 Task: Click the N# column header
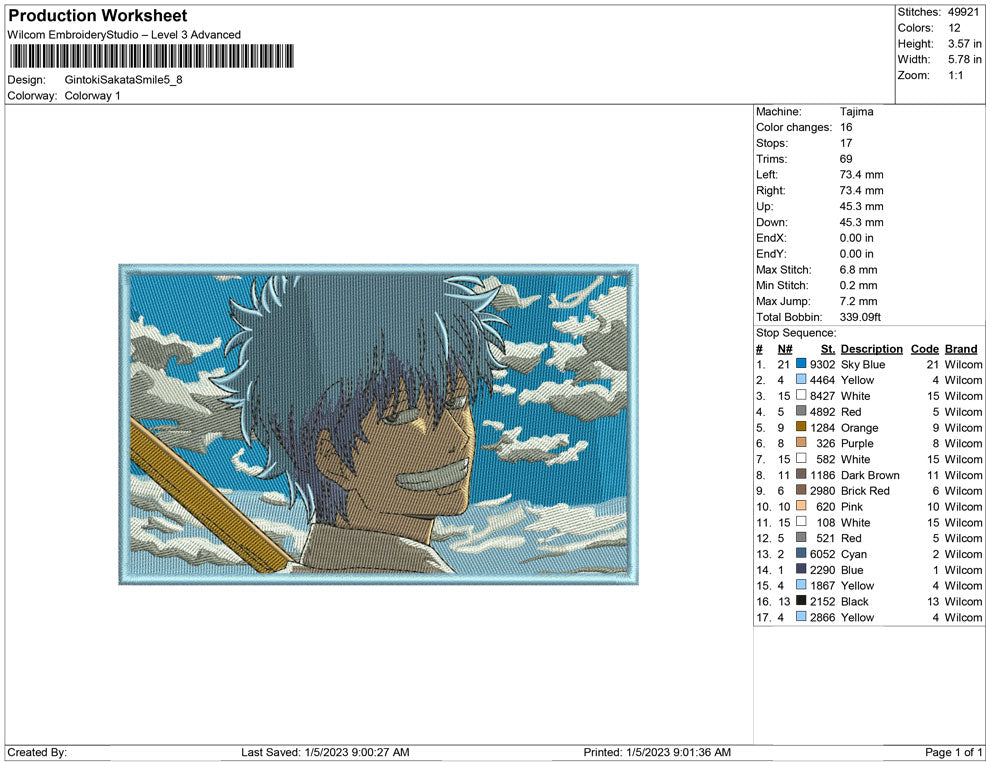(785, 349)
